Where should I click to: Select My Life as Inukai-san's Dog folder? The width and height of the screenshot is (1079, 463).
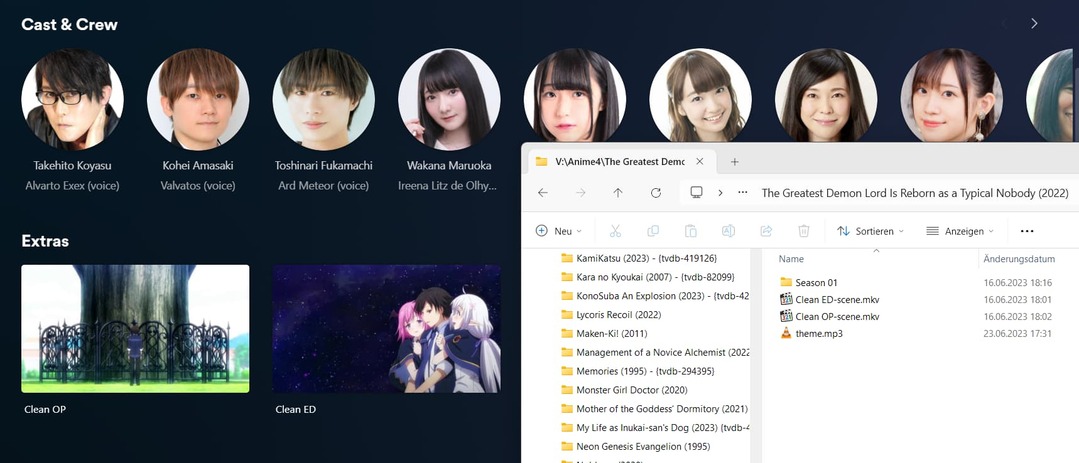point(655,427)
